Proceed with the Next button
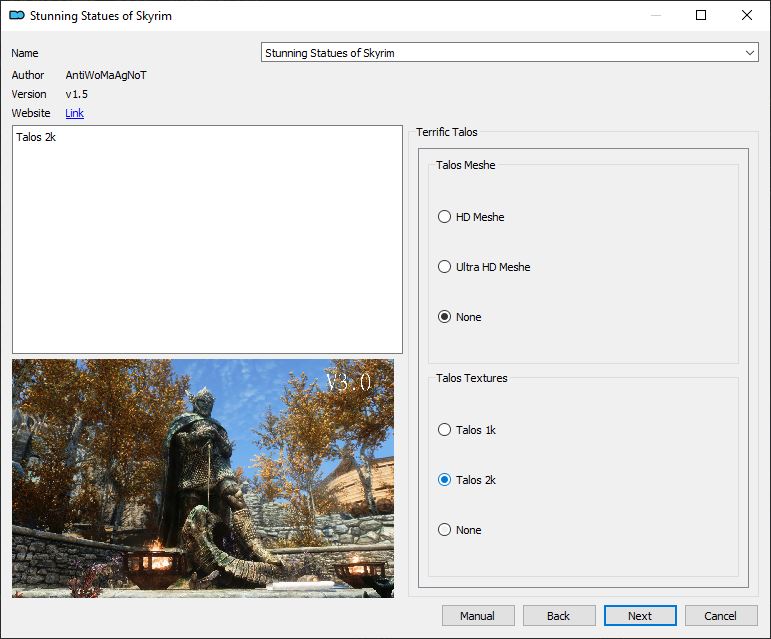771x639 pixels. pyautogui.click(x=640, y=615)
